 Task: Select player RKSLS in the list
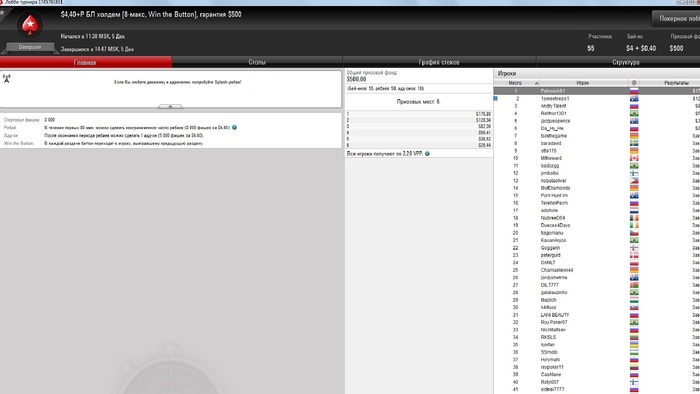[x=597, y=337]
